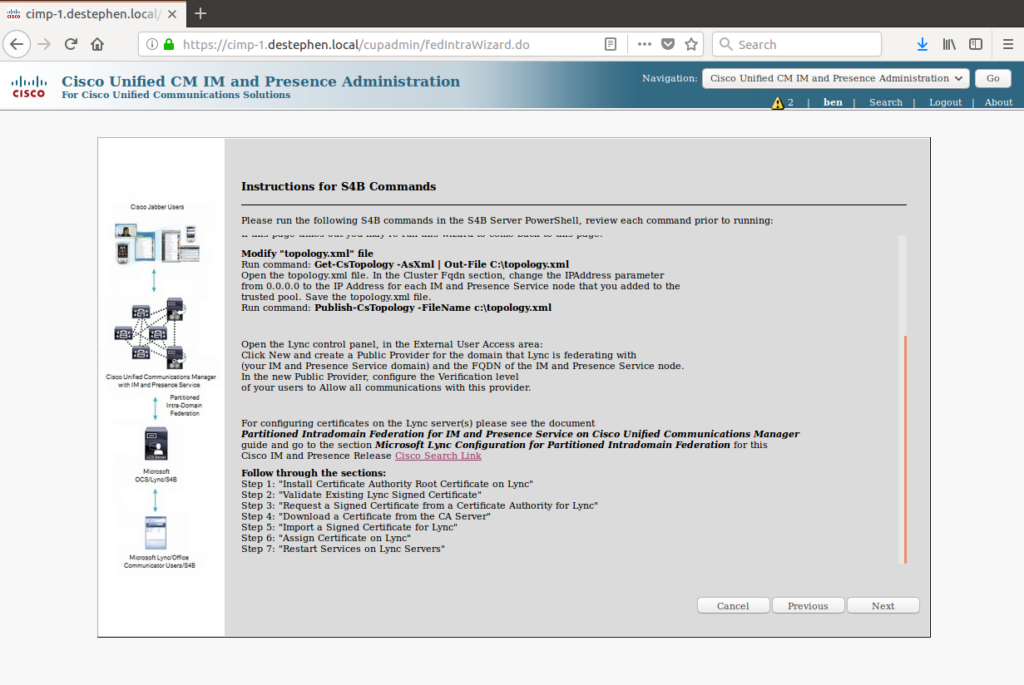This screenshot has height=685, width=1024.
Task: Open site information icon in address bar
Action: click(x=152, y=44)
